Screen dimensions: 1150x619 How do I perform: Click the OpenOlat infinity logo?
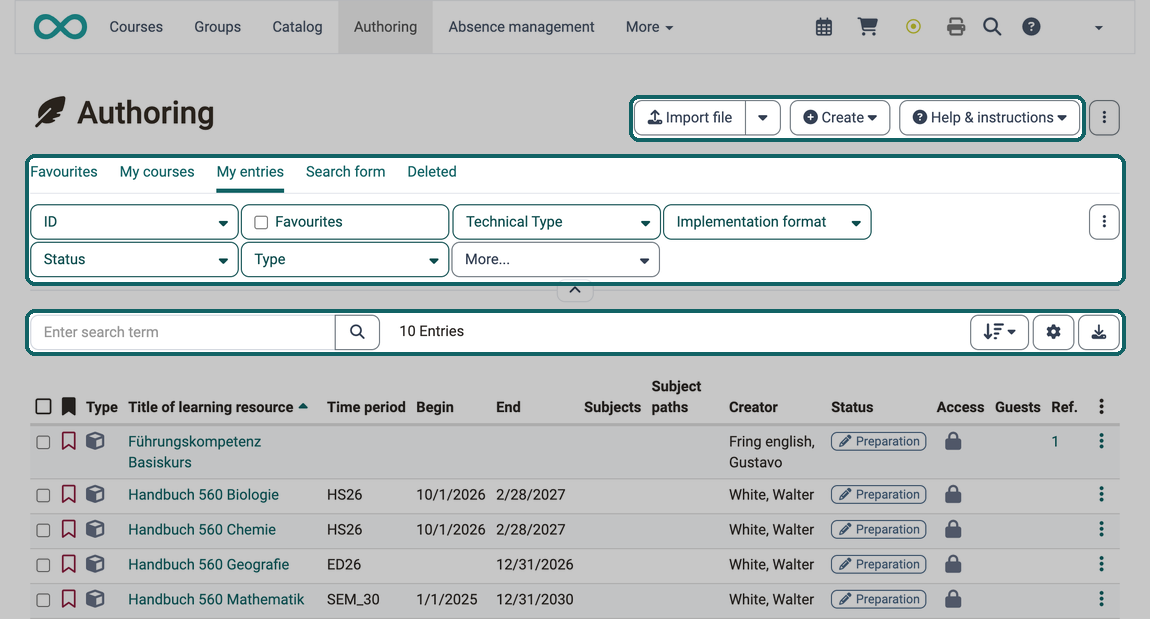(60, 27)
